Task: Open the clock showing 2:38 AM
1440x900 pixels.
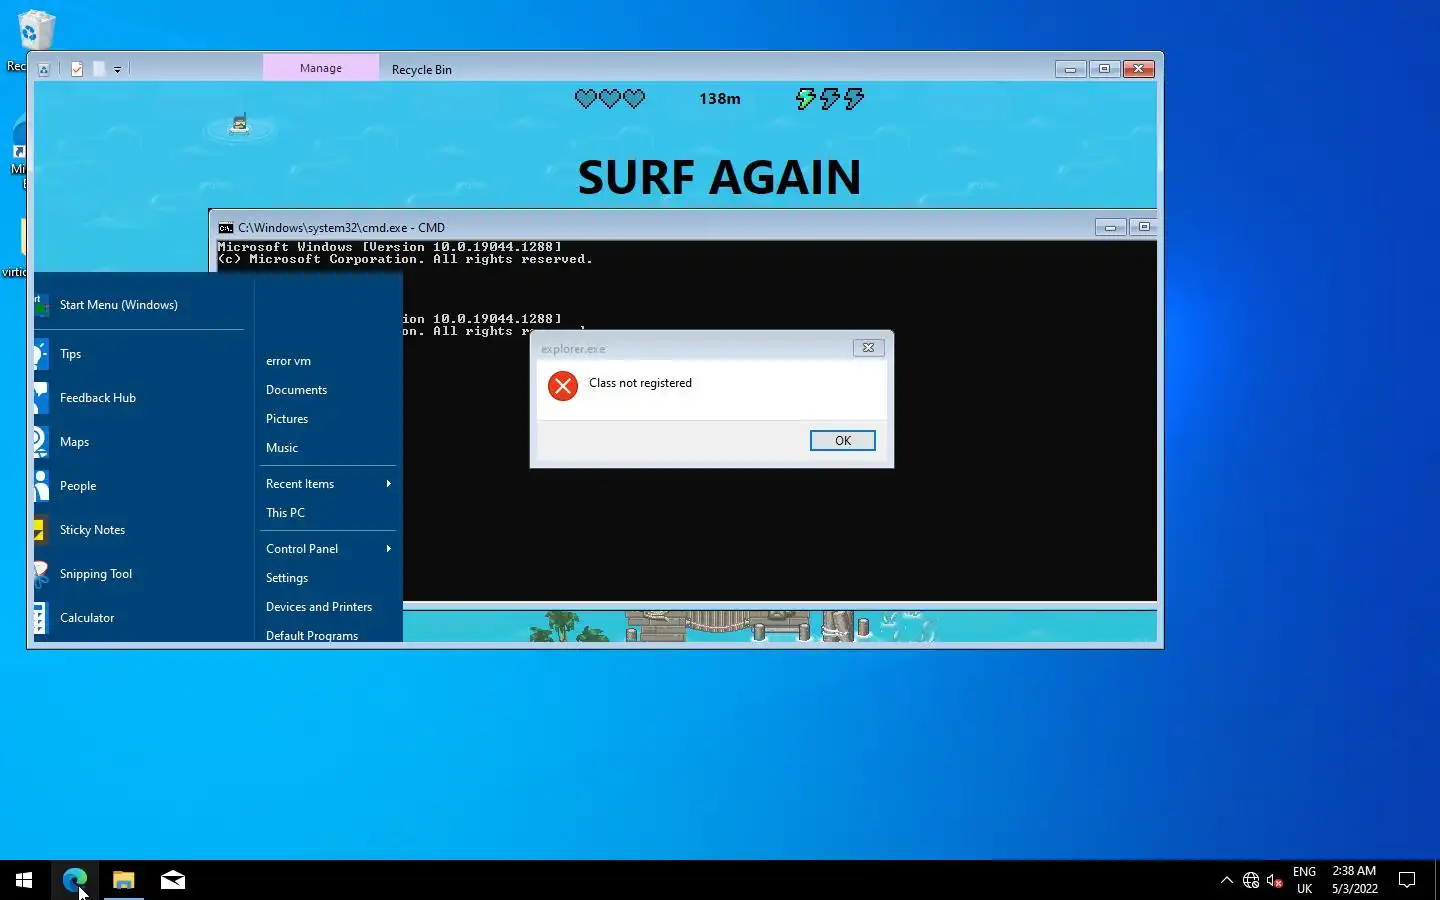Action: pyautogui.click(x=1354, y=880)
